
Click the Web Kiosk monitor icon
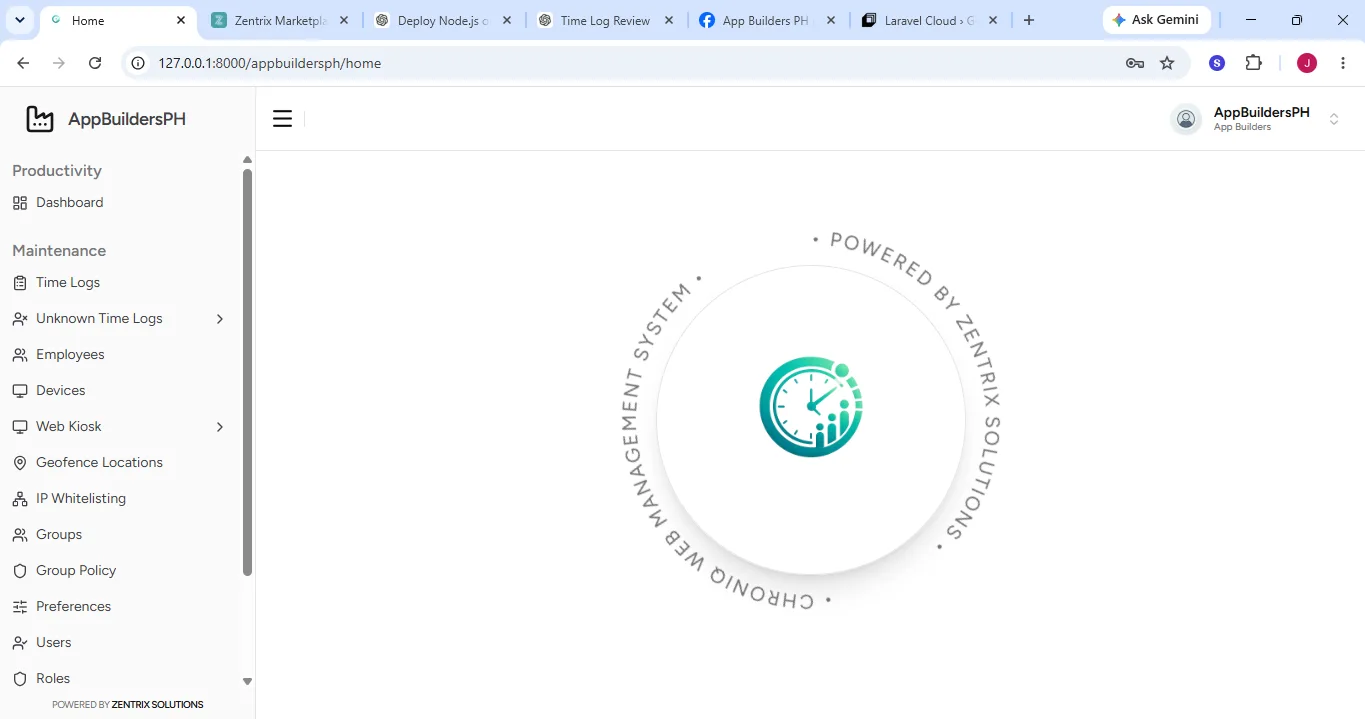(x=19, y=427)
